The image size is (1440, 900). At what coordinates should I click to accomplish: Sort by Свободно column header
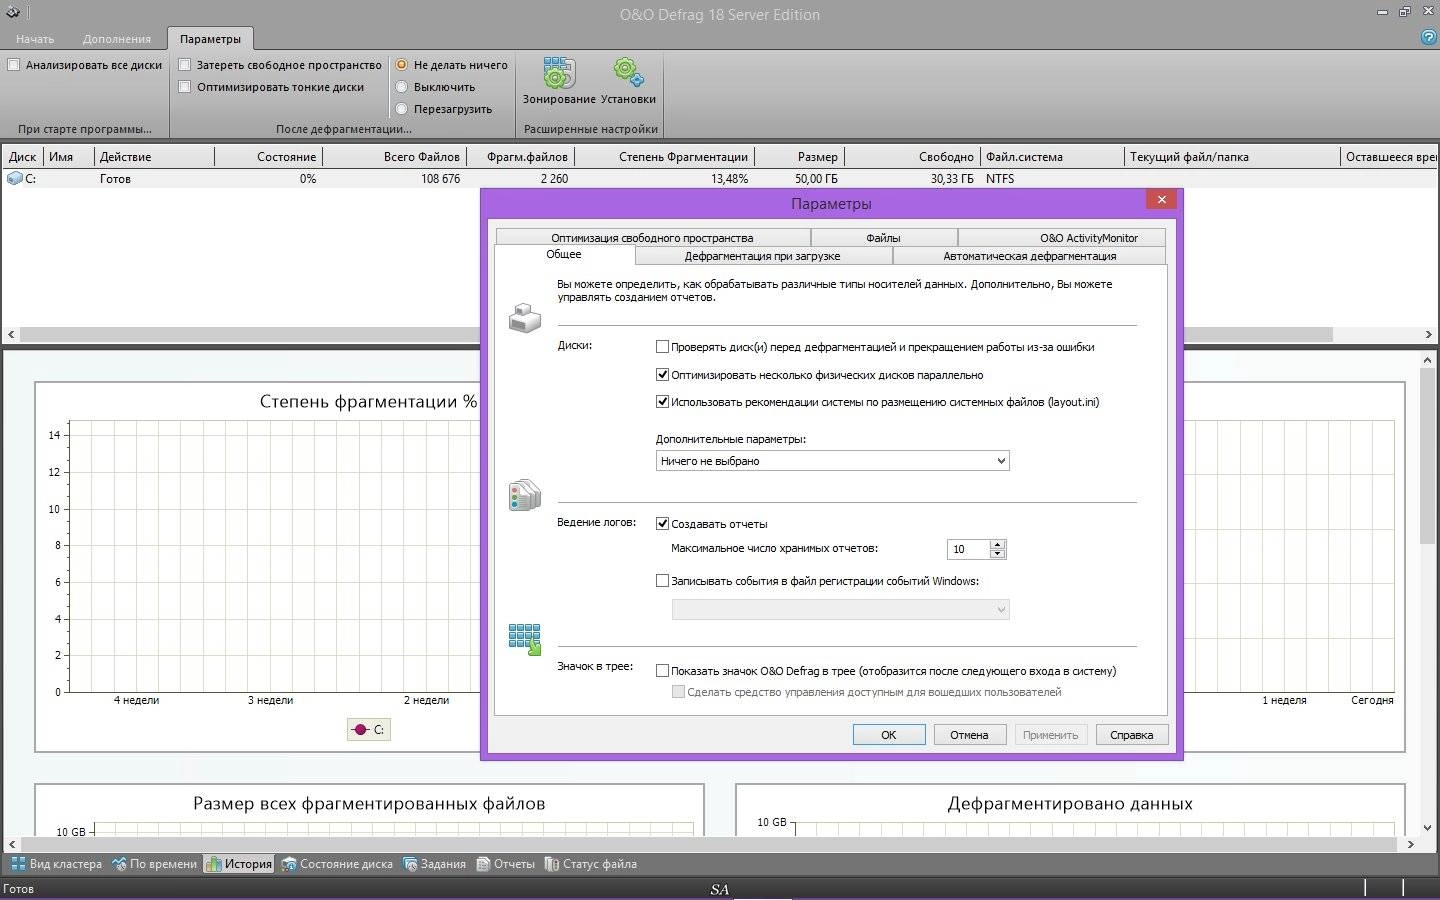click(912, 157)
